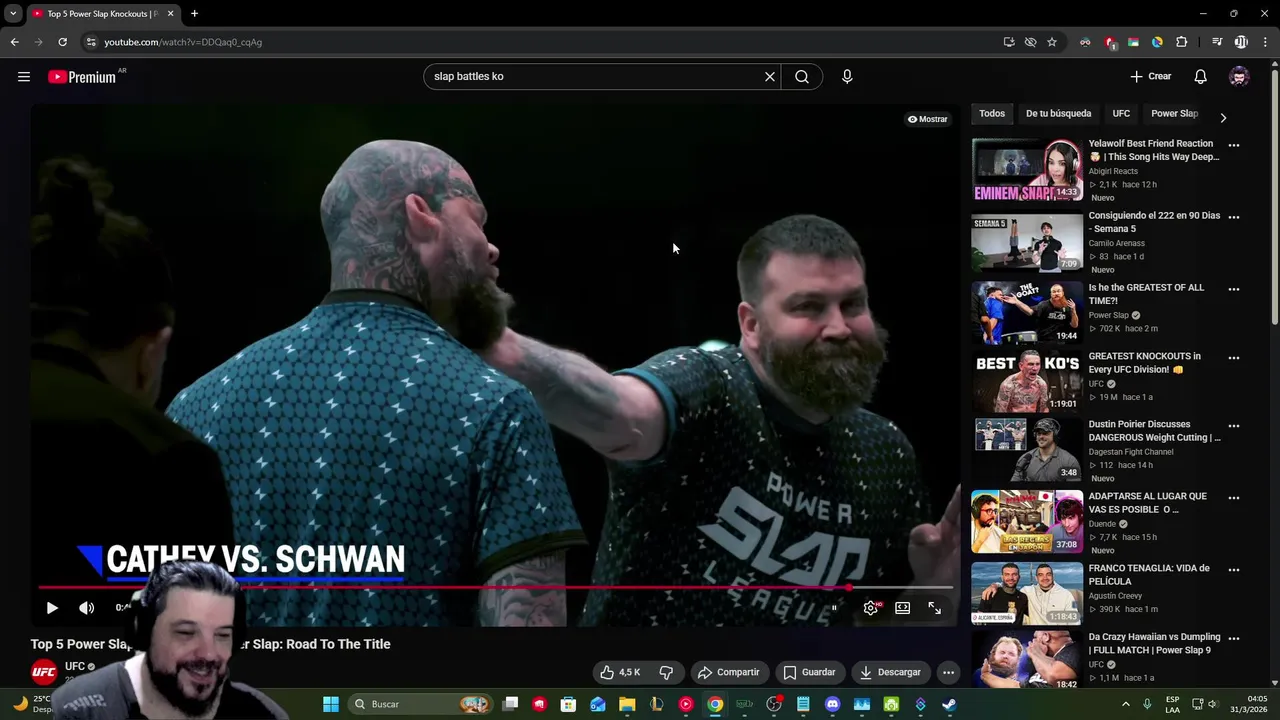Open FRANCO TENAGLIA: VIDA de PELÍCULA video

(1027, 594)
